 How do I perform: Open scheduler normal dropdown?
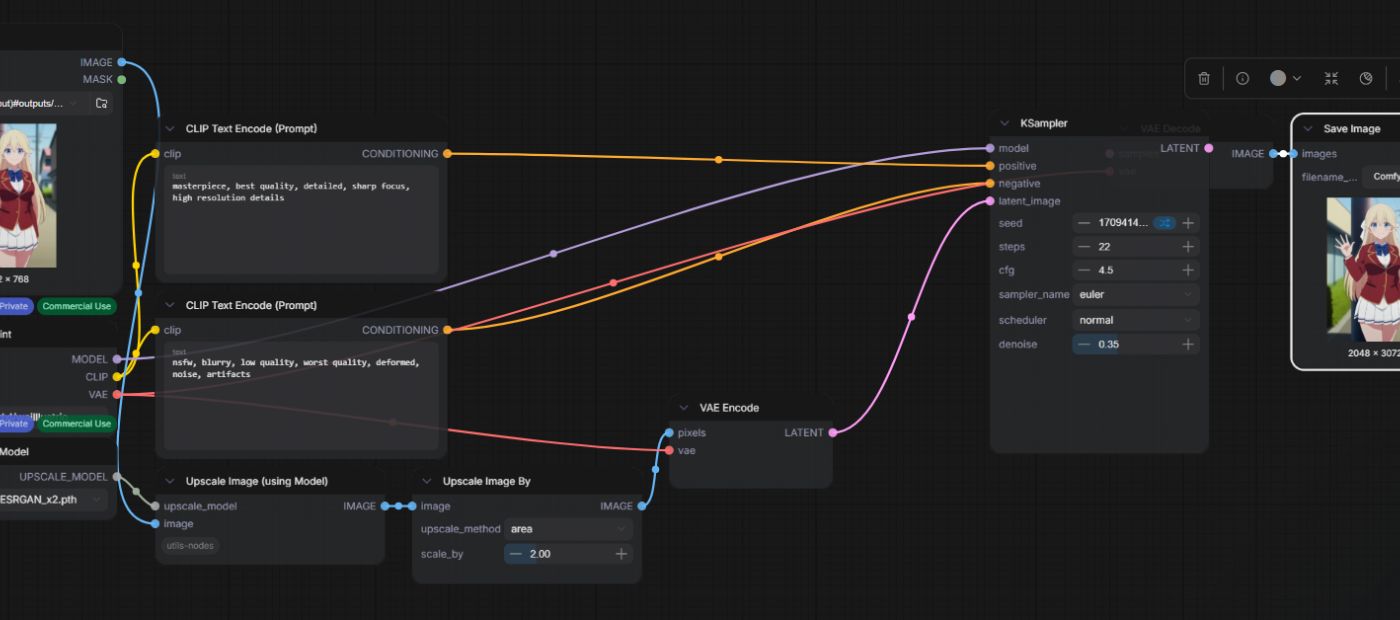coord(1136,320)
